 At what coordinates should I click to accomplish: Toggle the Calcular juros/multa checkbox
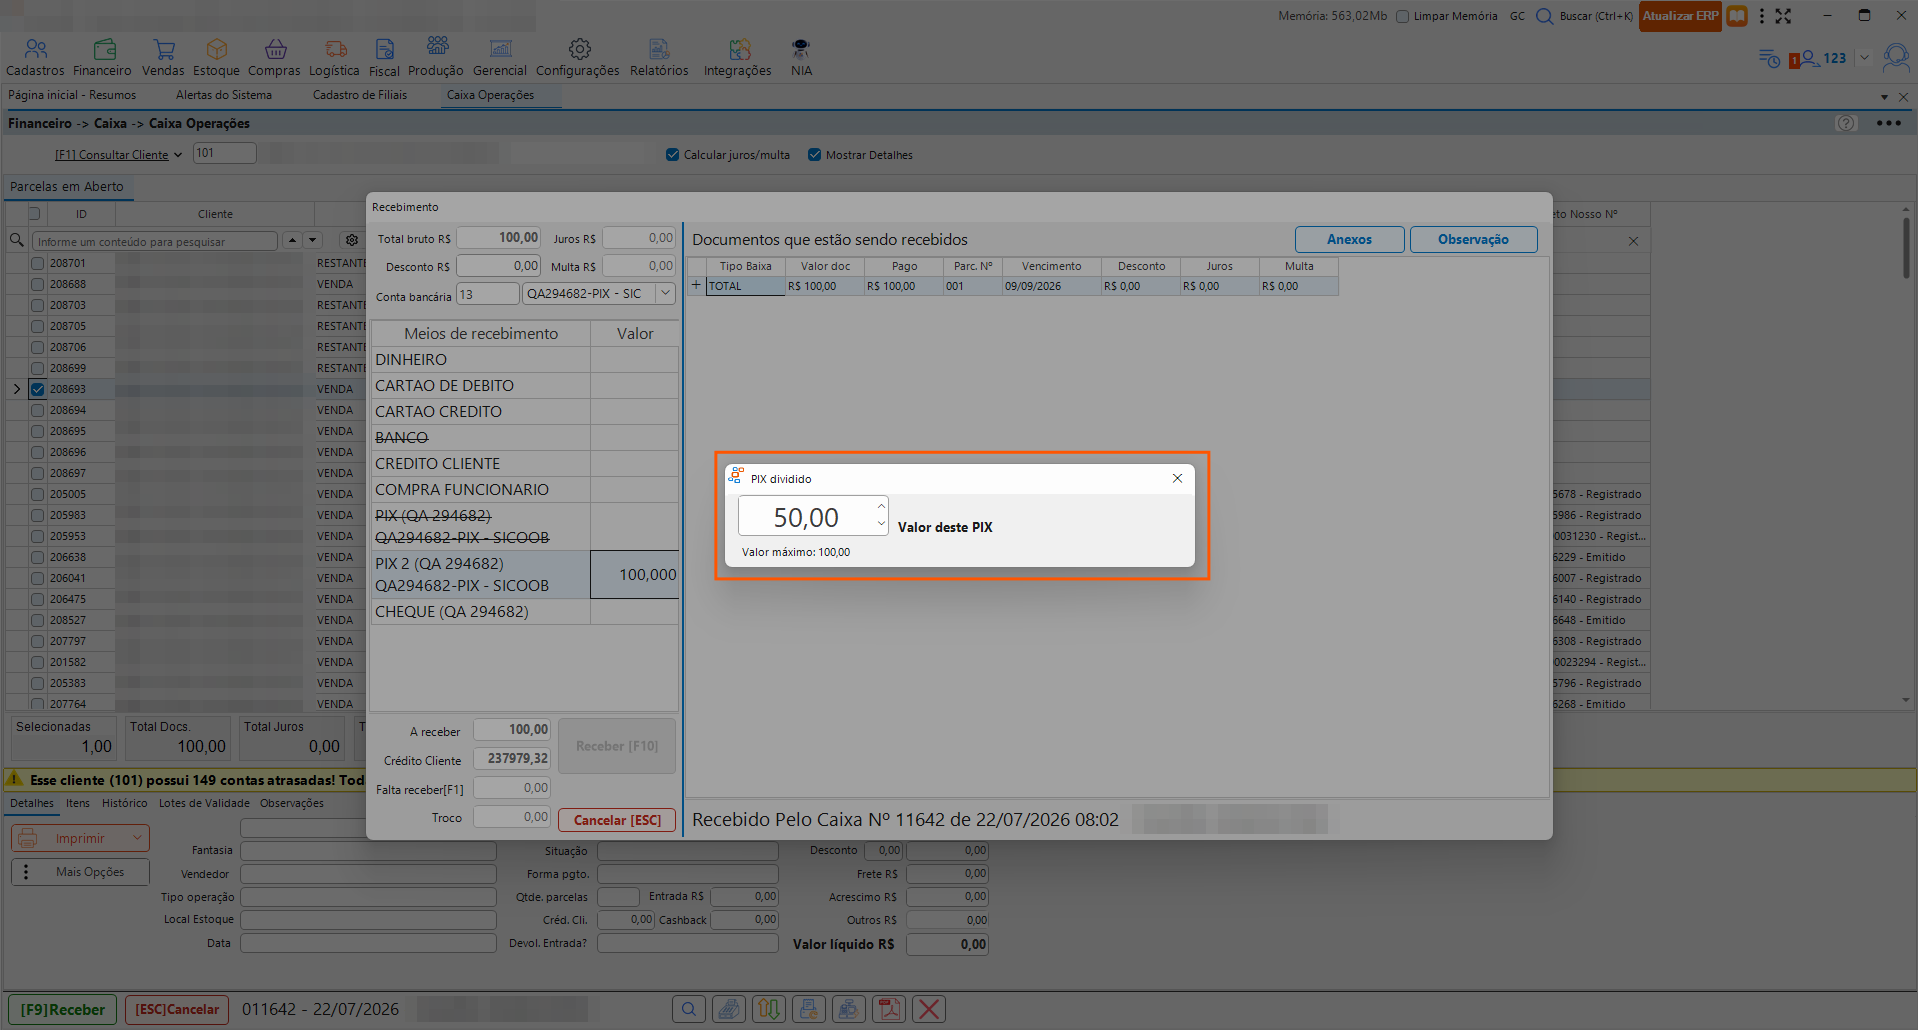[x=672, y=155]
